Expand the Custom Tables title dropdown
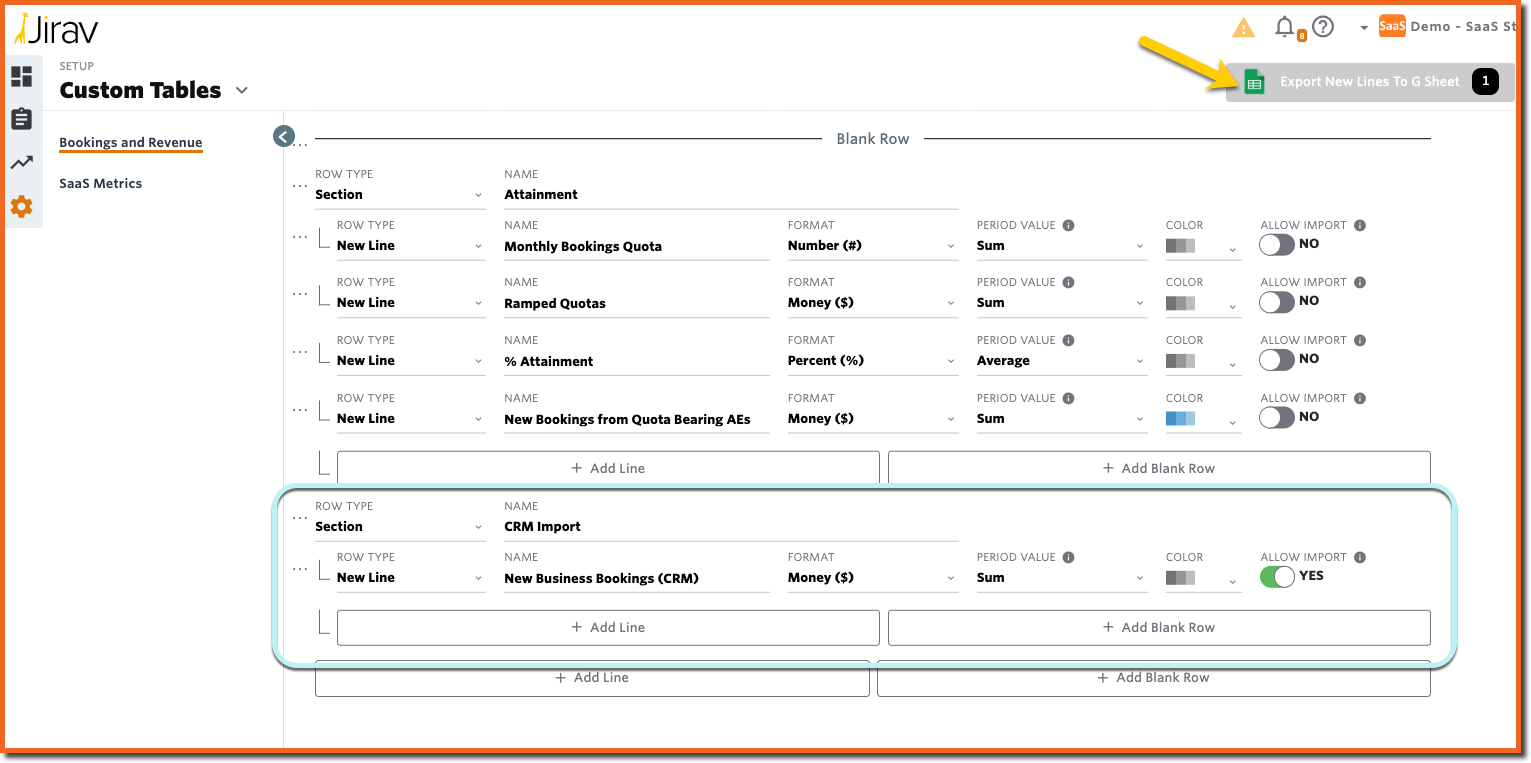The height and width of the screenshot is (763, 1531). [241, 90]
